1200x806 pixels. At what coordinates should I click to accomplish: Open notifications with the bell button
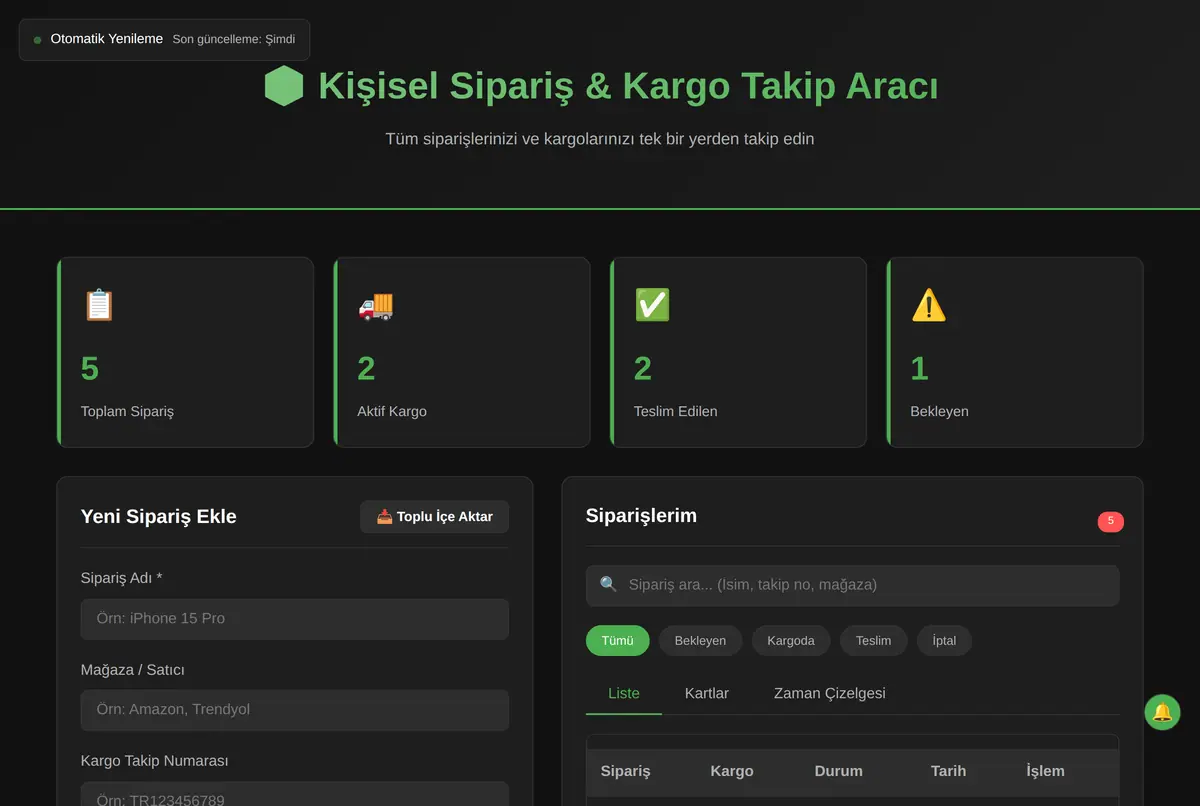point(1162,712)
